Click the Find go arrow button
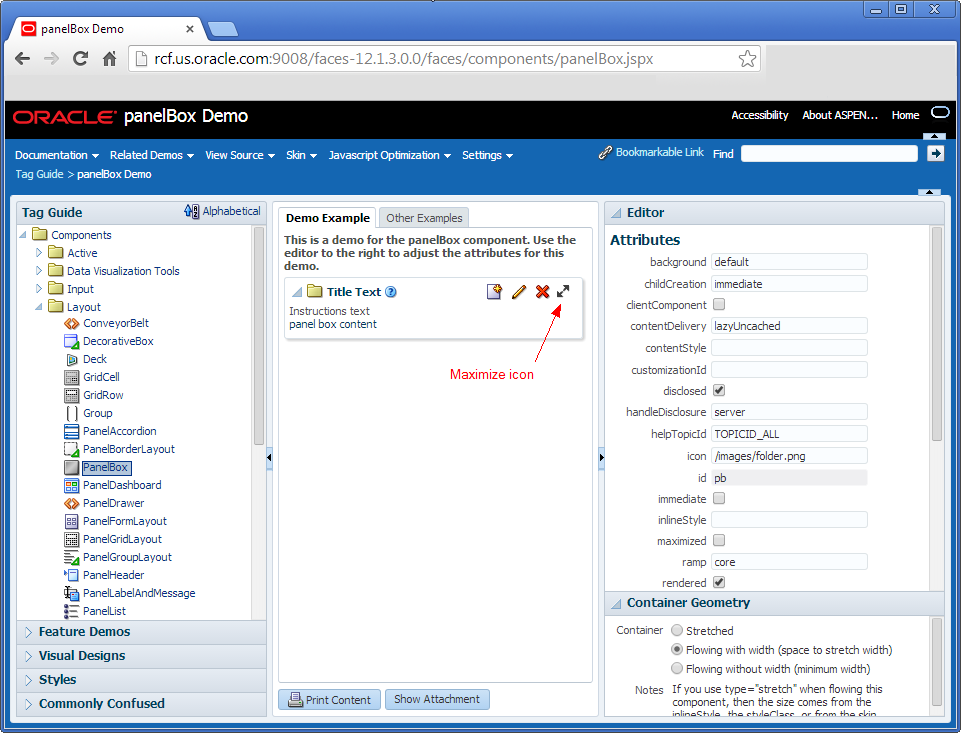The height and width of the screenshot is (733, 961). click(935, 153)
